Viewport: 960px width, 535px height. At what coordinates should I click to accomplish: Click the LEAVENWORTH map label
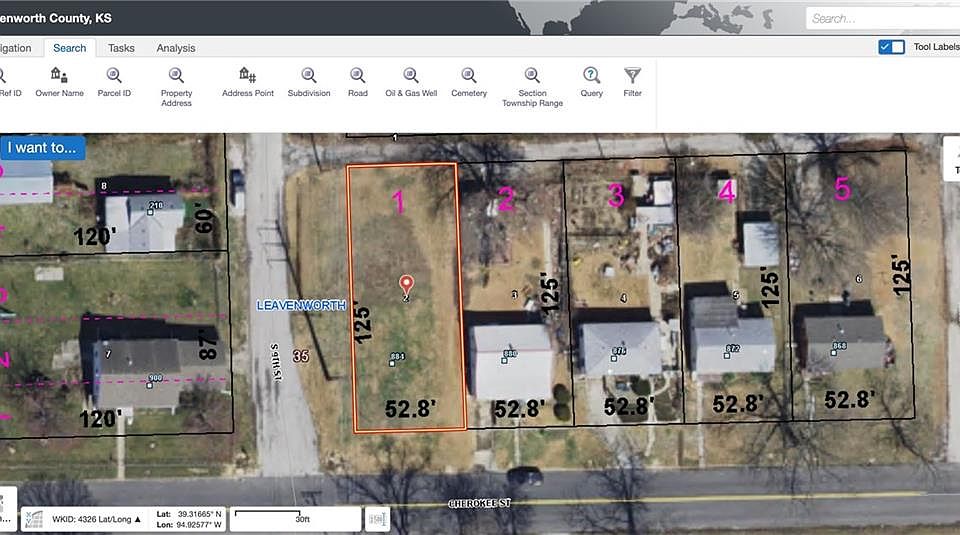click(301, 305)
